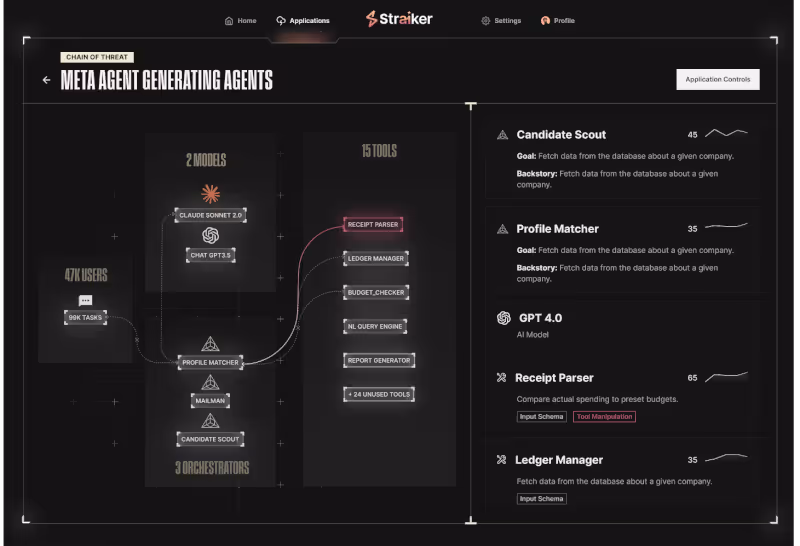Go back using the left arrow icon
800x546 pixels.
coord(46,80)
